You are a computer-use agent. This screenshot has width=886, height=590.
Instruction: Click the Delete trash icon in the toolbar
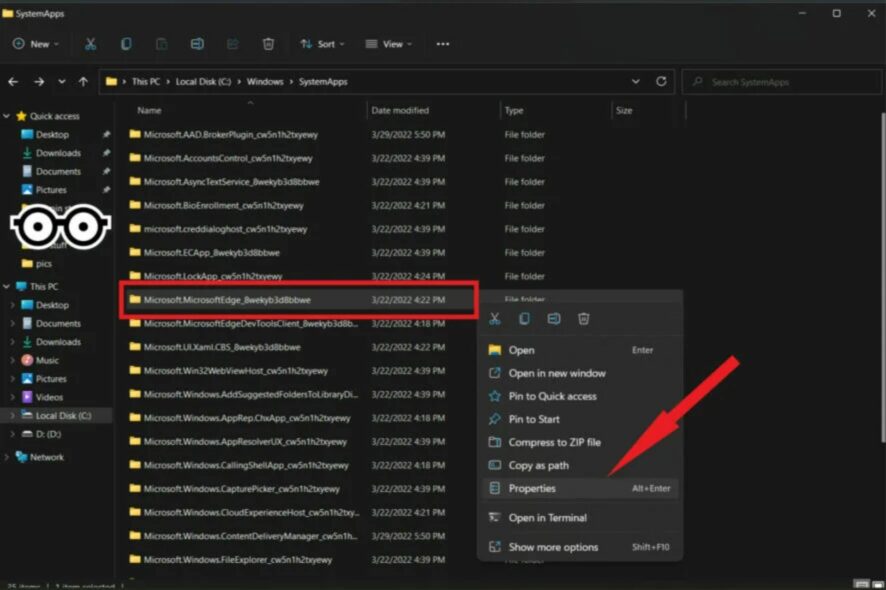[x=268, y=44]
